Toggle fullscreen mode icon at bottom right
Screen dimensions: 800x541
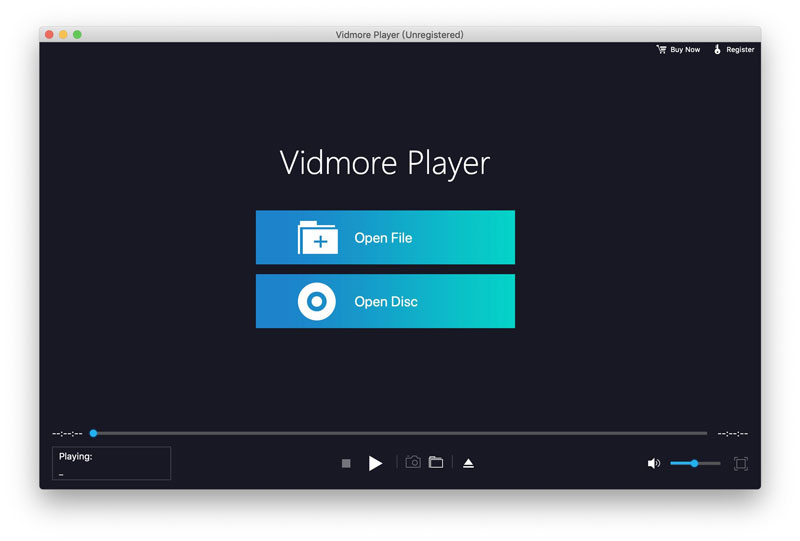(x=741, y=463)
